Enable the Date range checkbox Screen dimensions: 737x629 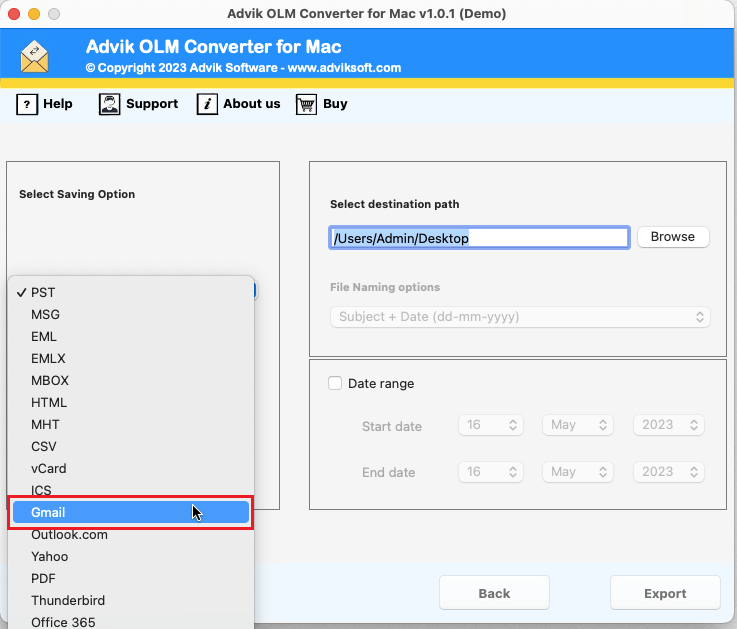[335, 383]
